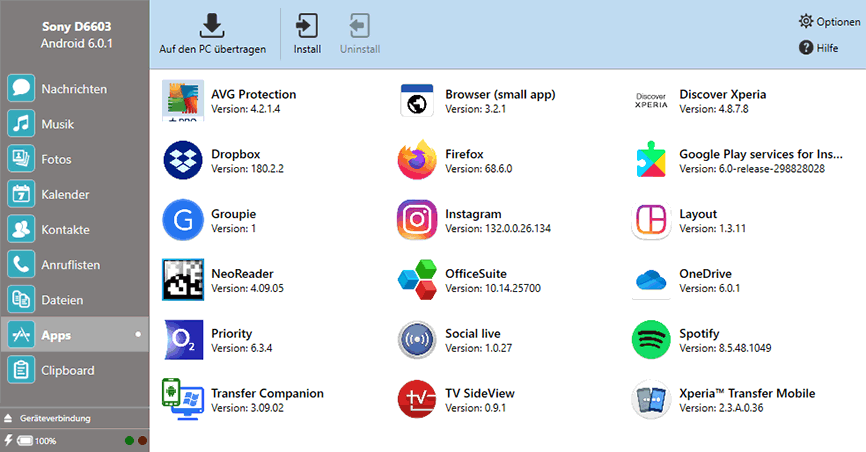Open Fotos section icon

tap(21, 159)
